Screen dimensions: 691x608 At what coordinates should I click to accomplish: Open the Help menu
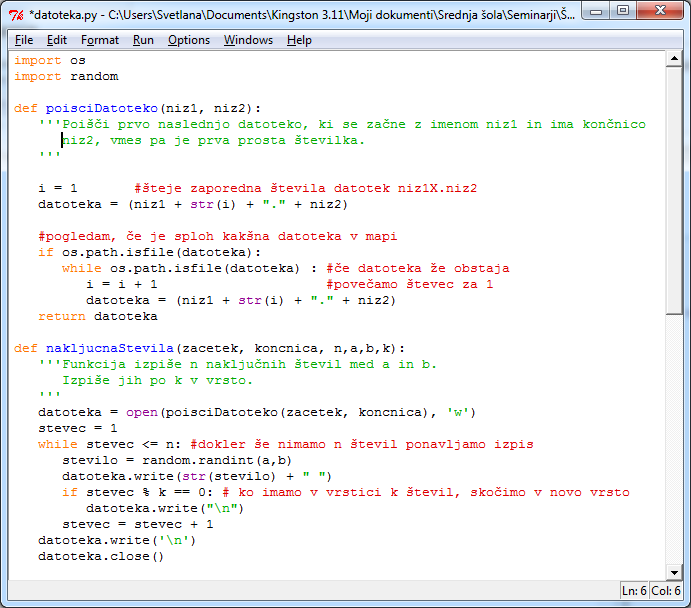pos(299,40)
